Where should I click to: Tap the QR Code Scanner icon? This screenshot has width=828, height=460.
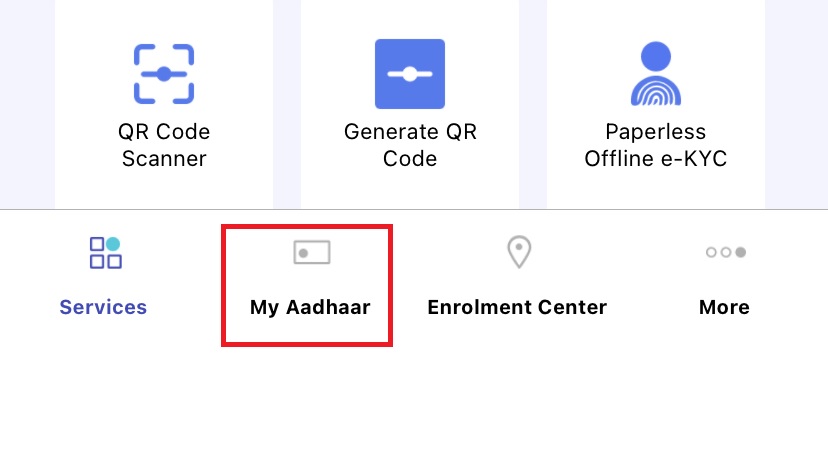pyautogui.click(x=164, y=74)
